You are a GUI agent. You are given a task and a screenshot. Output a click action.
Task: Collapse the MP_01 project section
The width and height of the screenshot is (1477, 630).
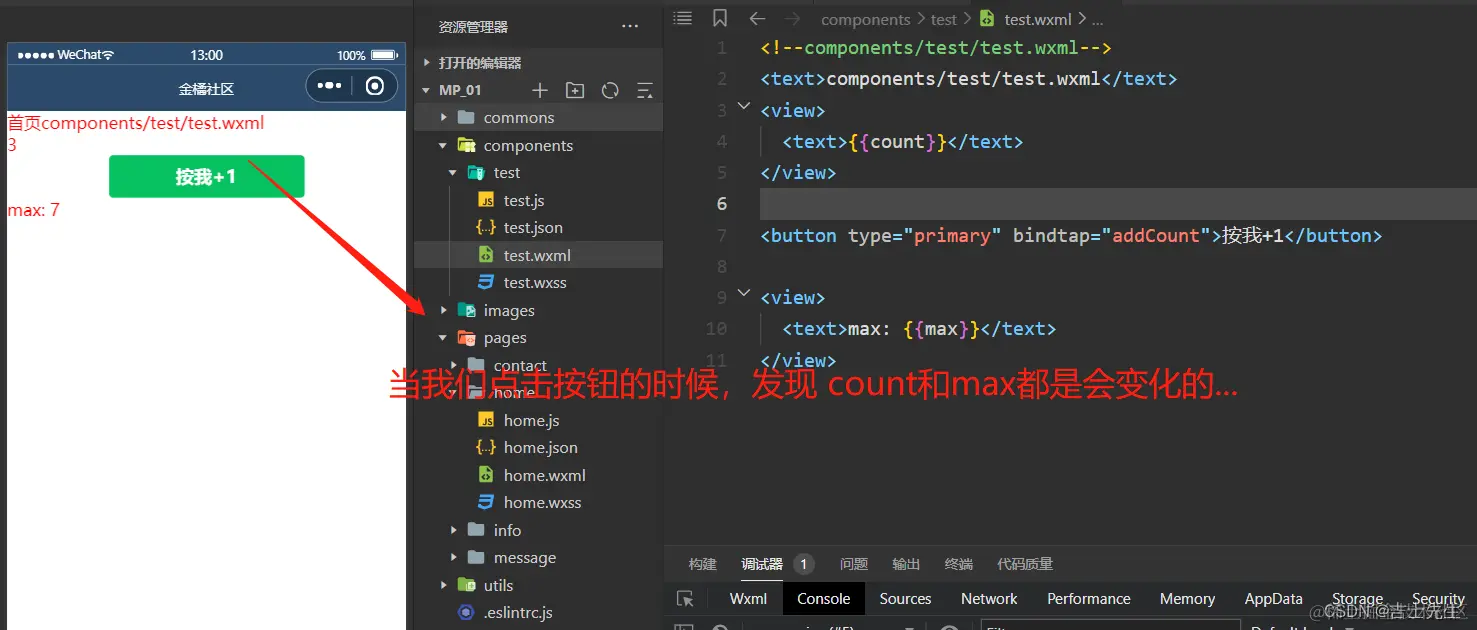coord(427,90)
